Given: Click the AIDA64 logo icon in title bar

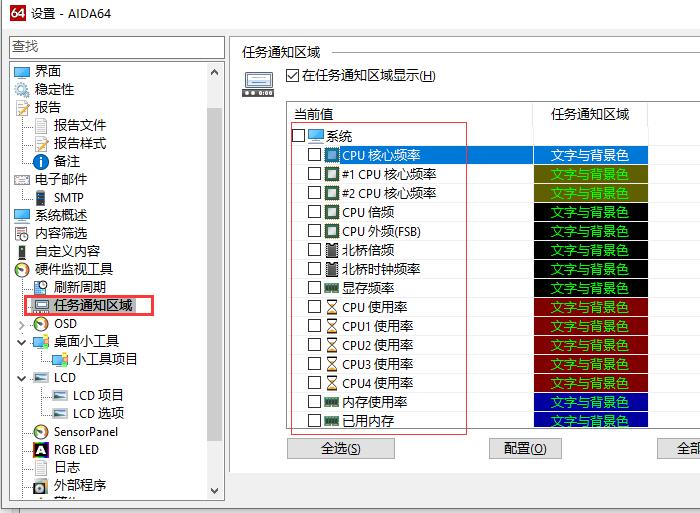Looking at the screenshot, I should [x=18, y=13].
